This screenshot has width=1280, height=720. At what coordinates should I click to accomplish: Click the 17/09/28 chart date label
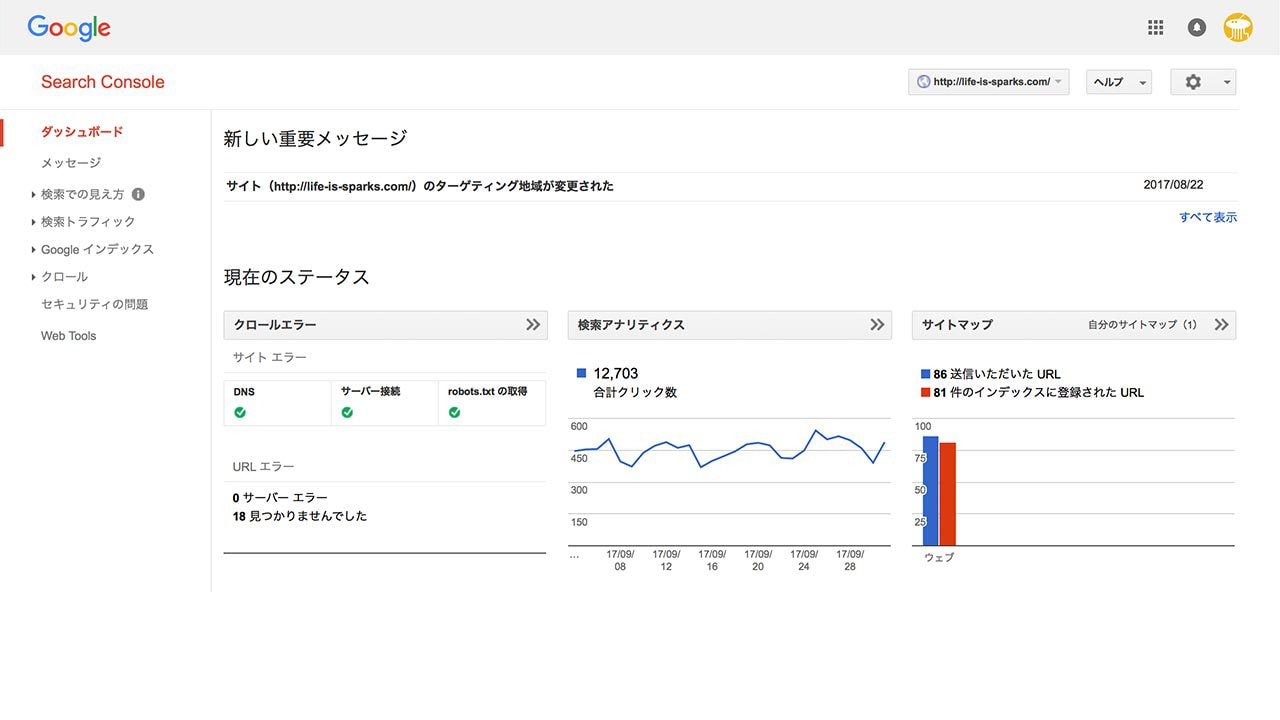[850, 560]
